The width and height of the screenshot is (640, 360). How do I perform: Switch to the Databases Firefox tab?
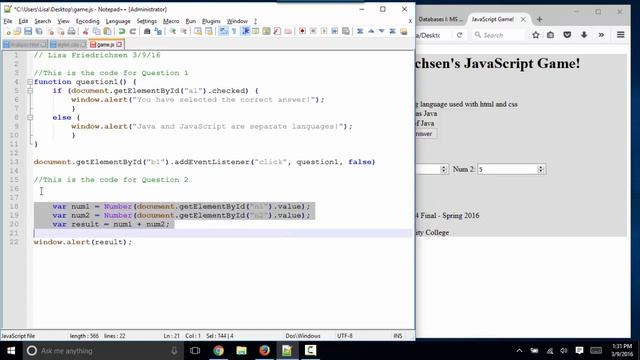(440, 19)
